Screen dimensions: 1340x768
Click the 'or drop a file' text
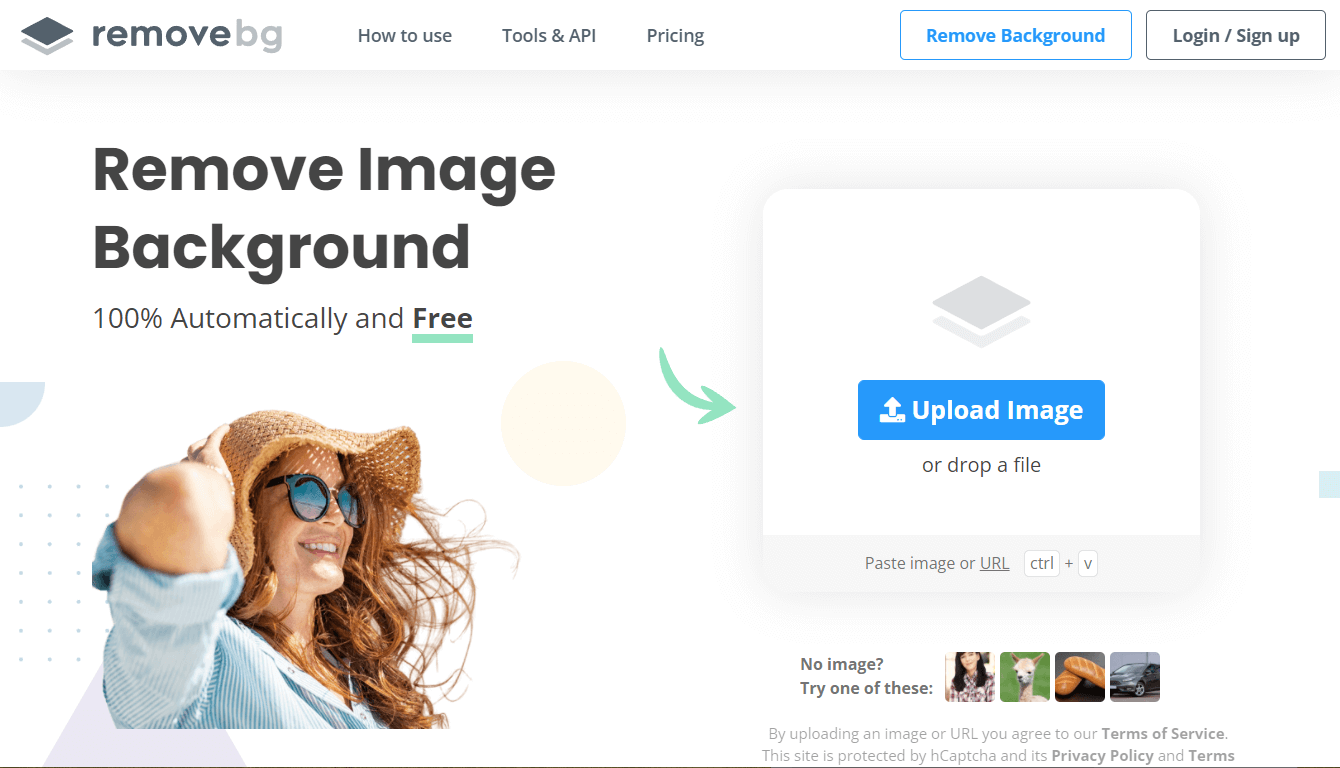point(981,465)
